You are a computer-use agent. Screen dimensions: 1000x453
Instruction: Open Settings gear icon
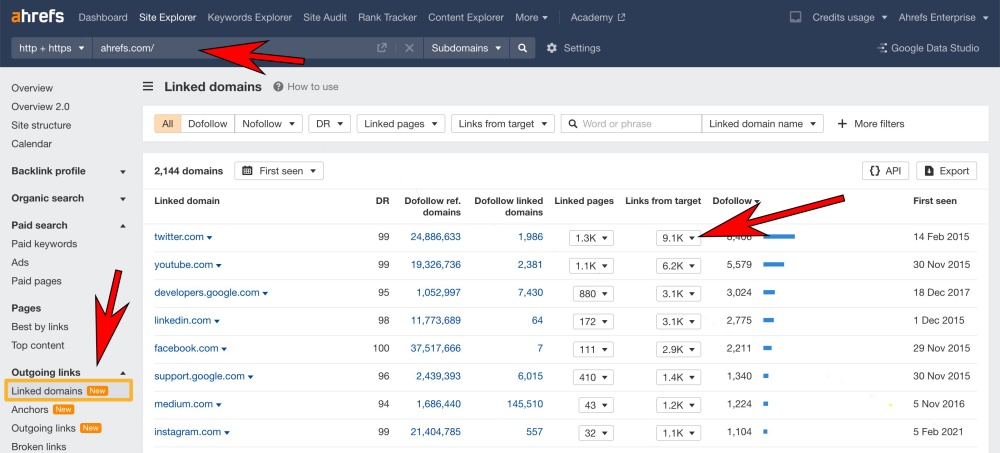click(x=551, y=48)
